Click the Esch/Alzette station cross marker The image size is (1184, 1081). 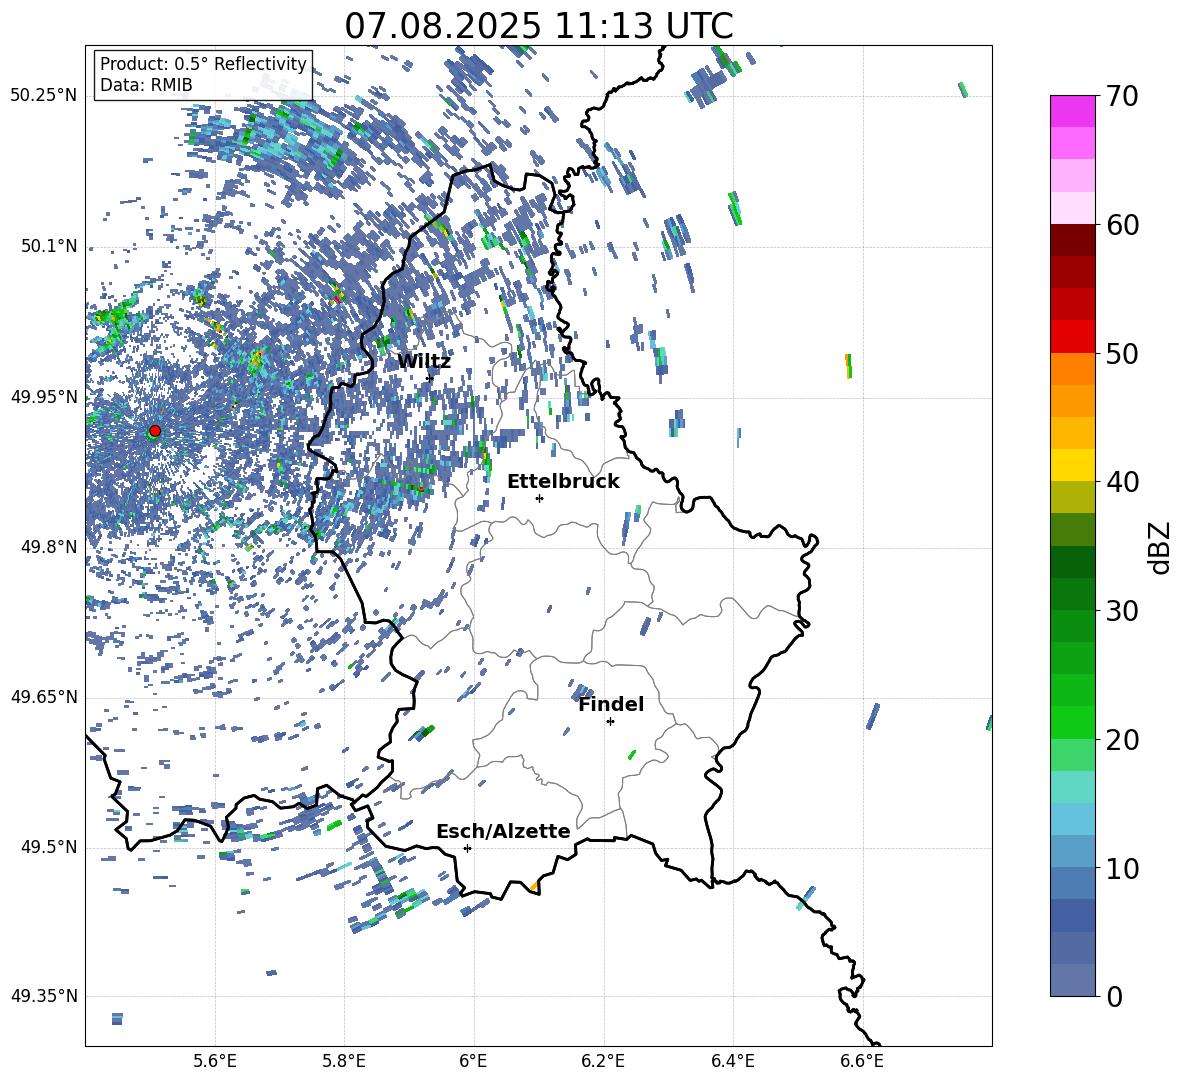467,848
